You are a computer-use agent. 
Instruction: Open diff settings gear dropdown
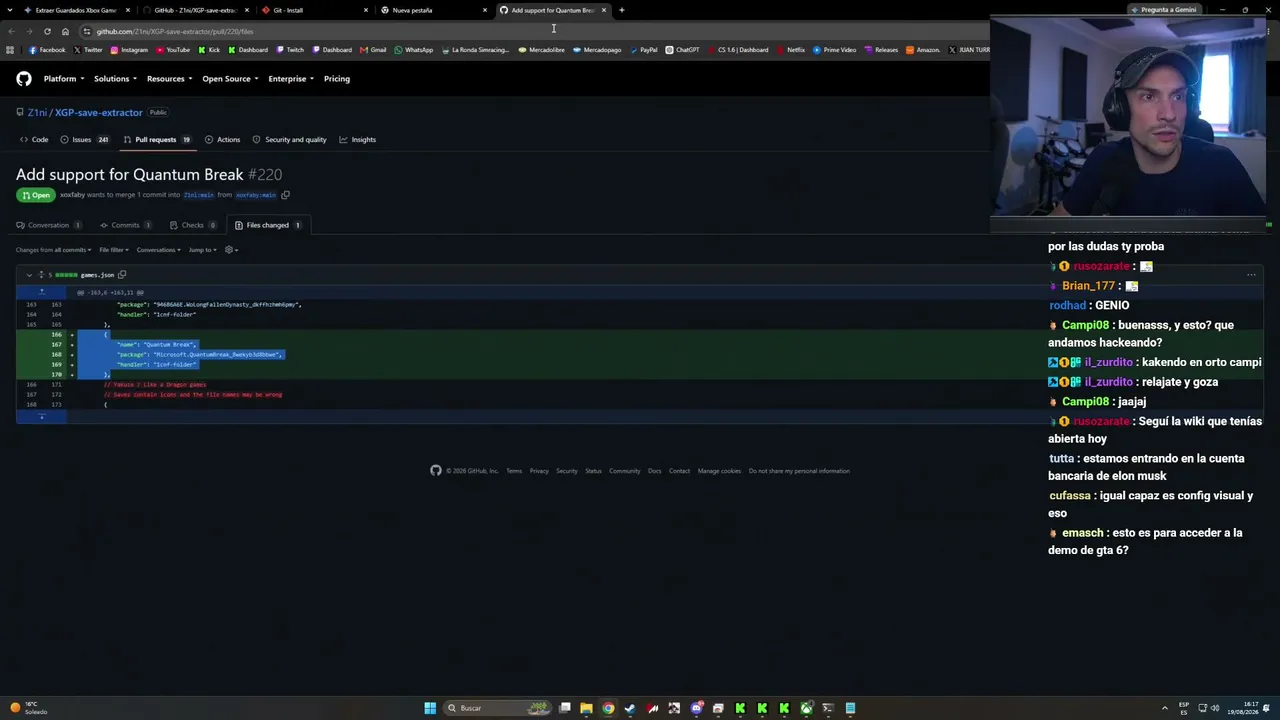[231, 250]
